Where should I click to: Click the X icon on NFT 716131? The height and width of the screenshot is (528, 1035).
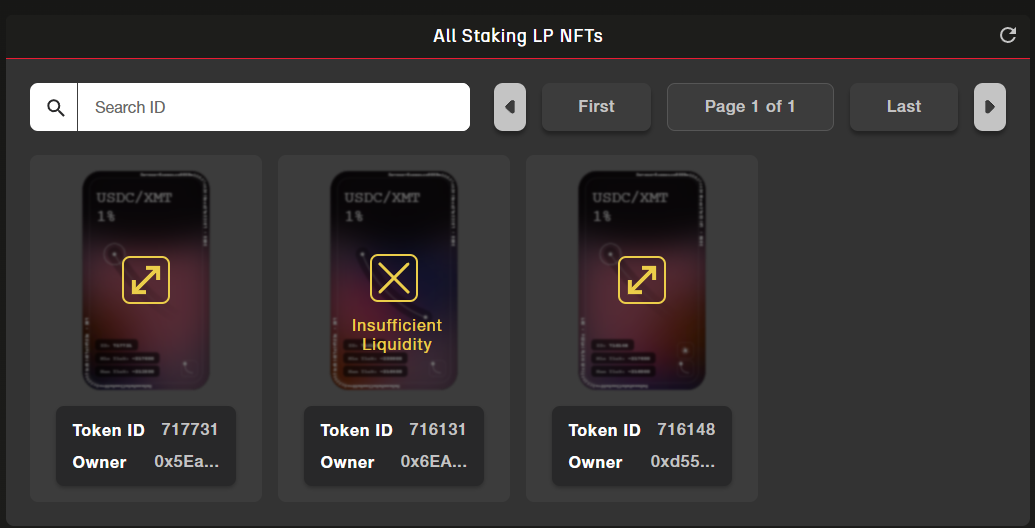394,278
